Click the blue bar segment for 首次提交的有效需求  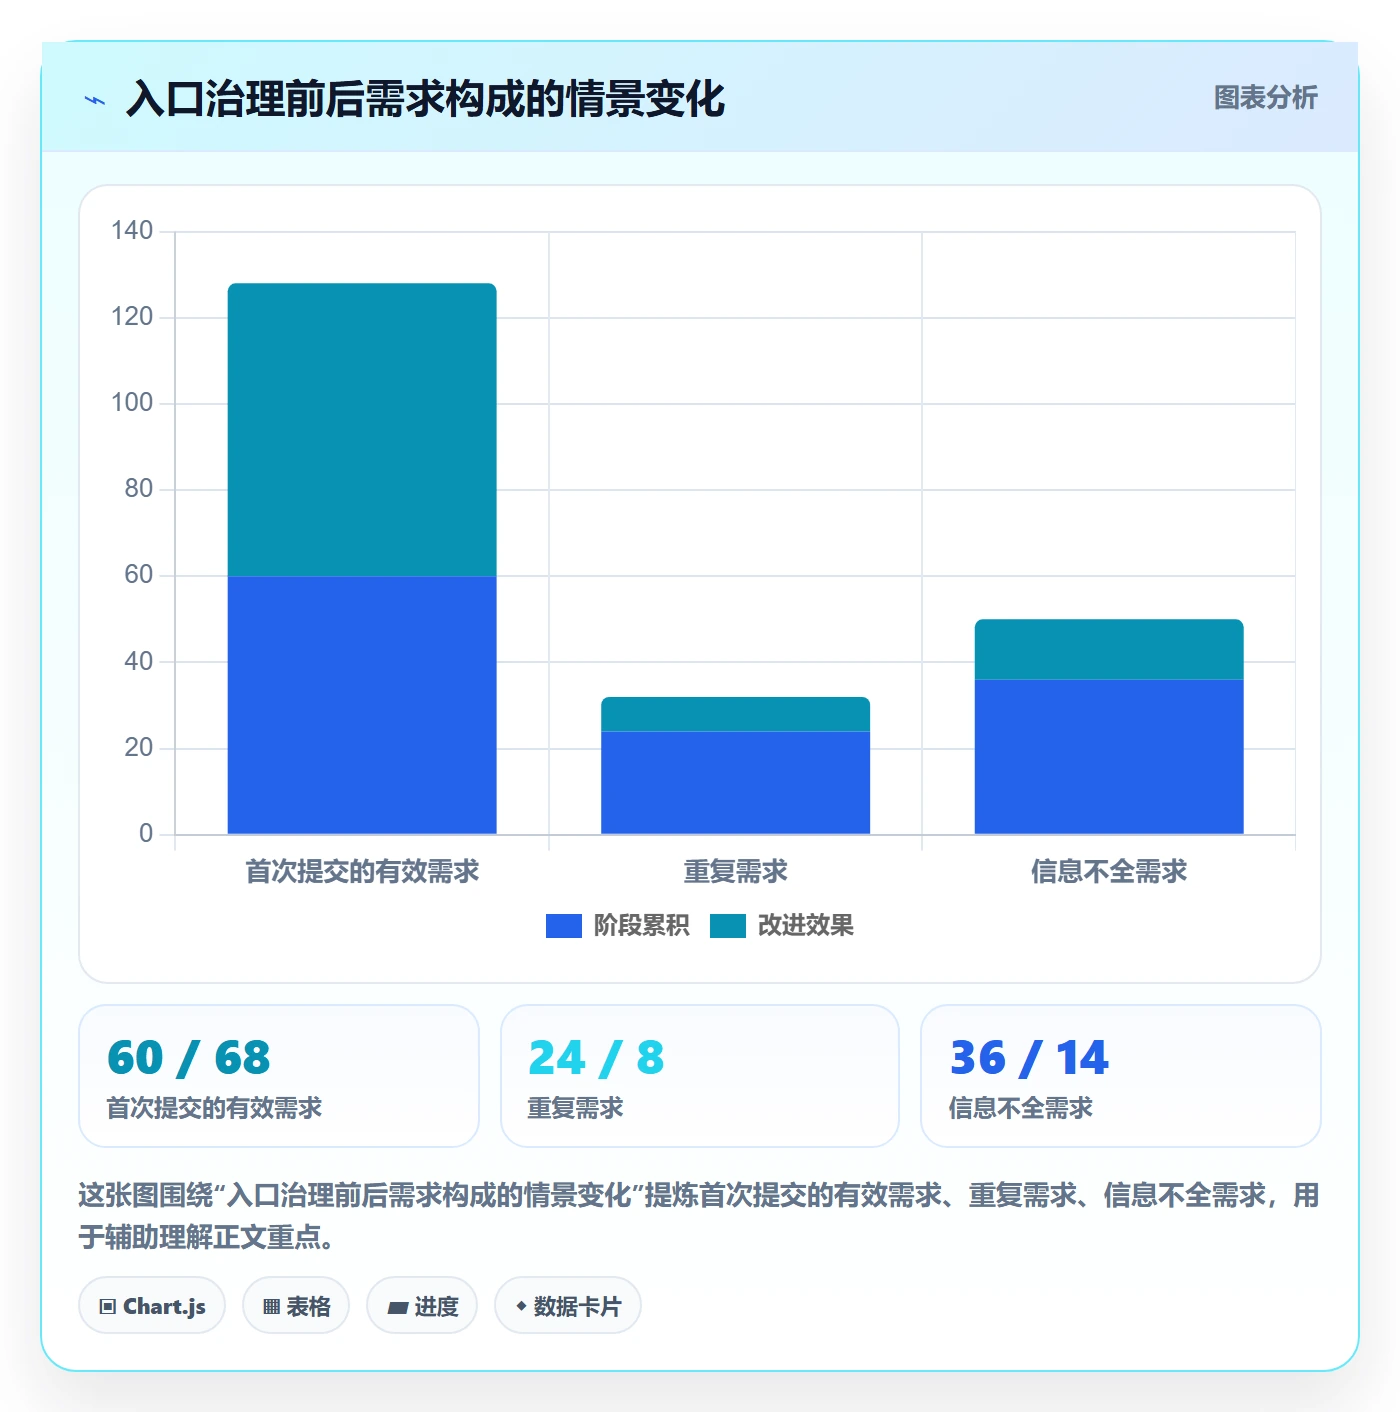click(x=362, y=705)
